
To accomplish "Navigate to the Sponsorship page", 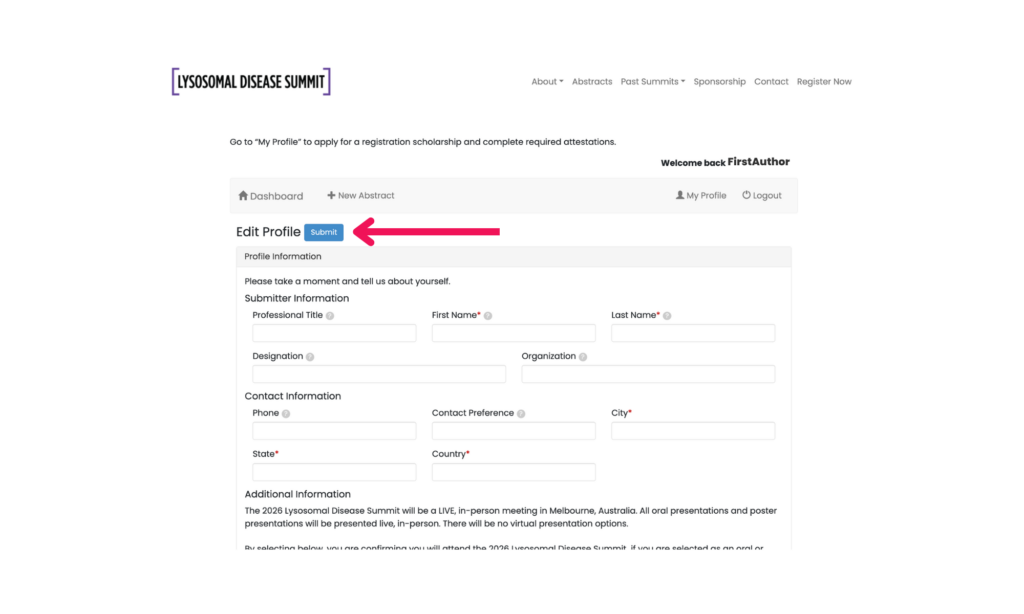I will [719, 82].
